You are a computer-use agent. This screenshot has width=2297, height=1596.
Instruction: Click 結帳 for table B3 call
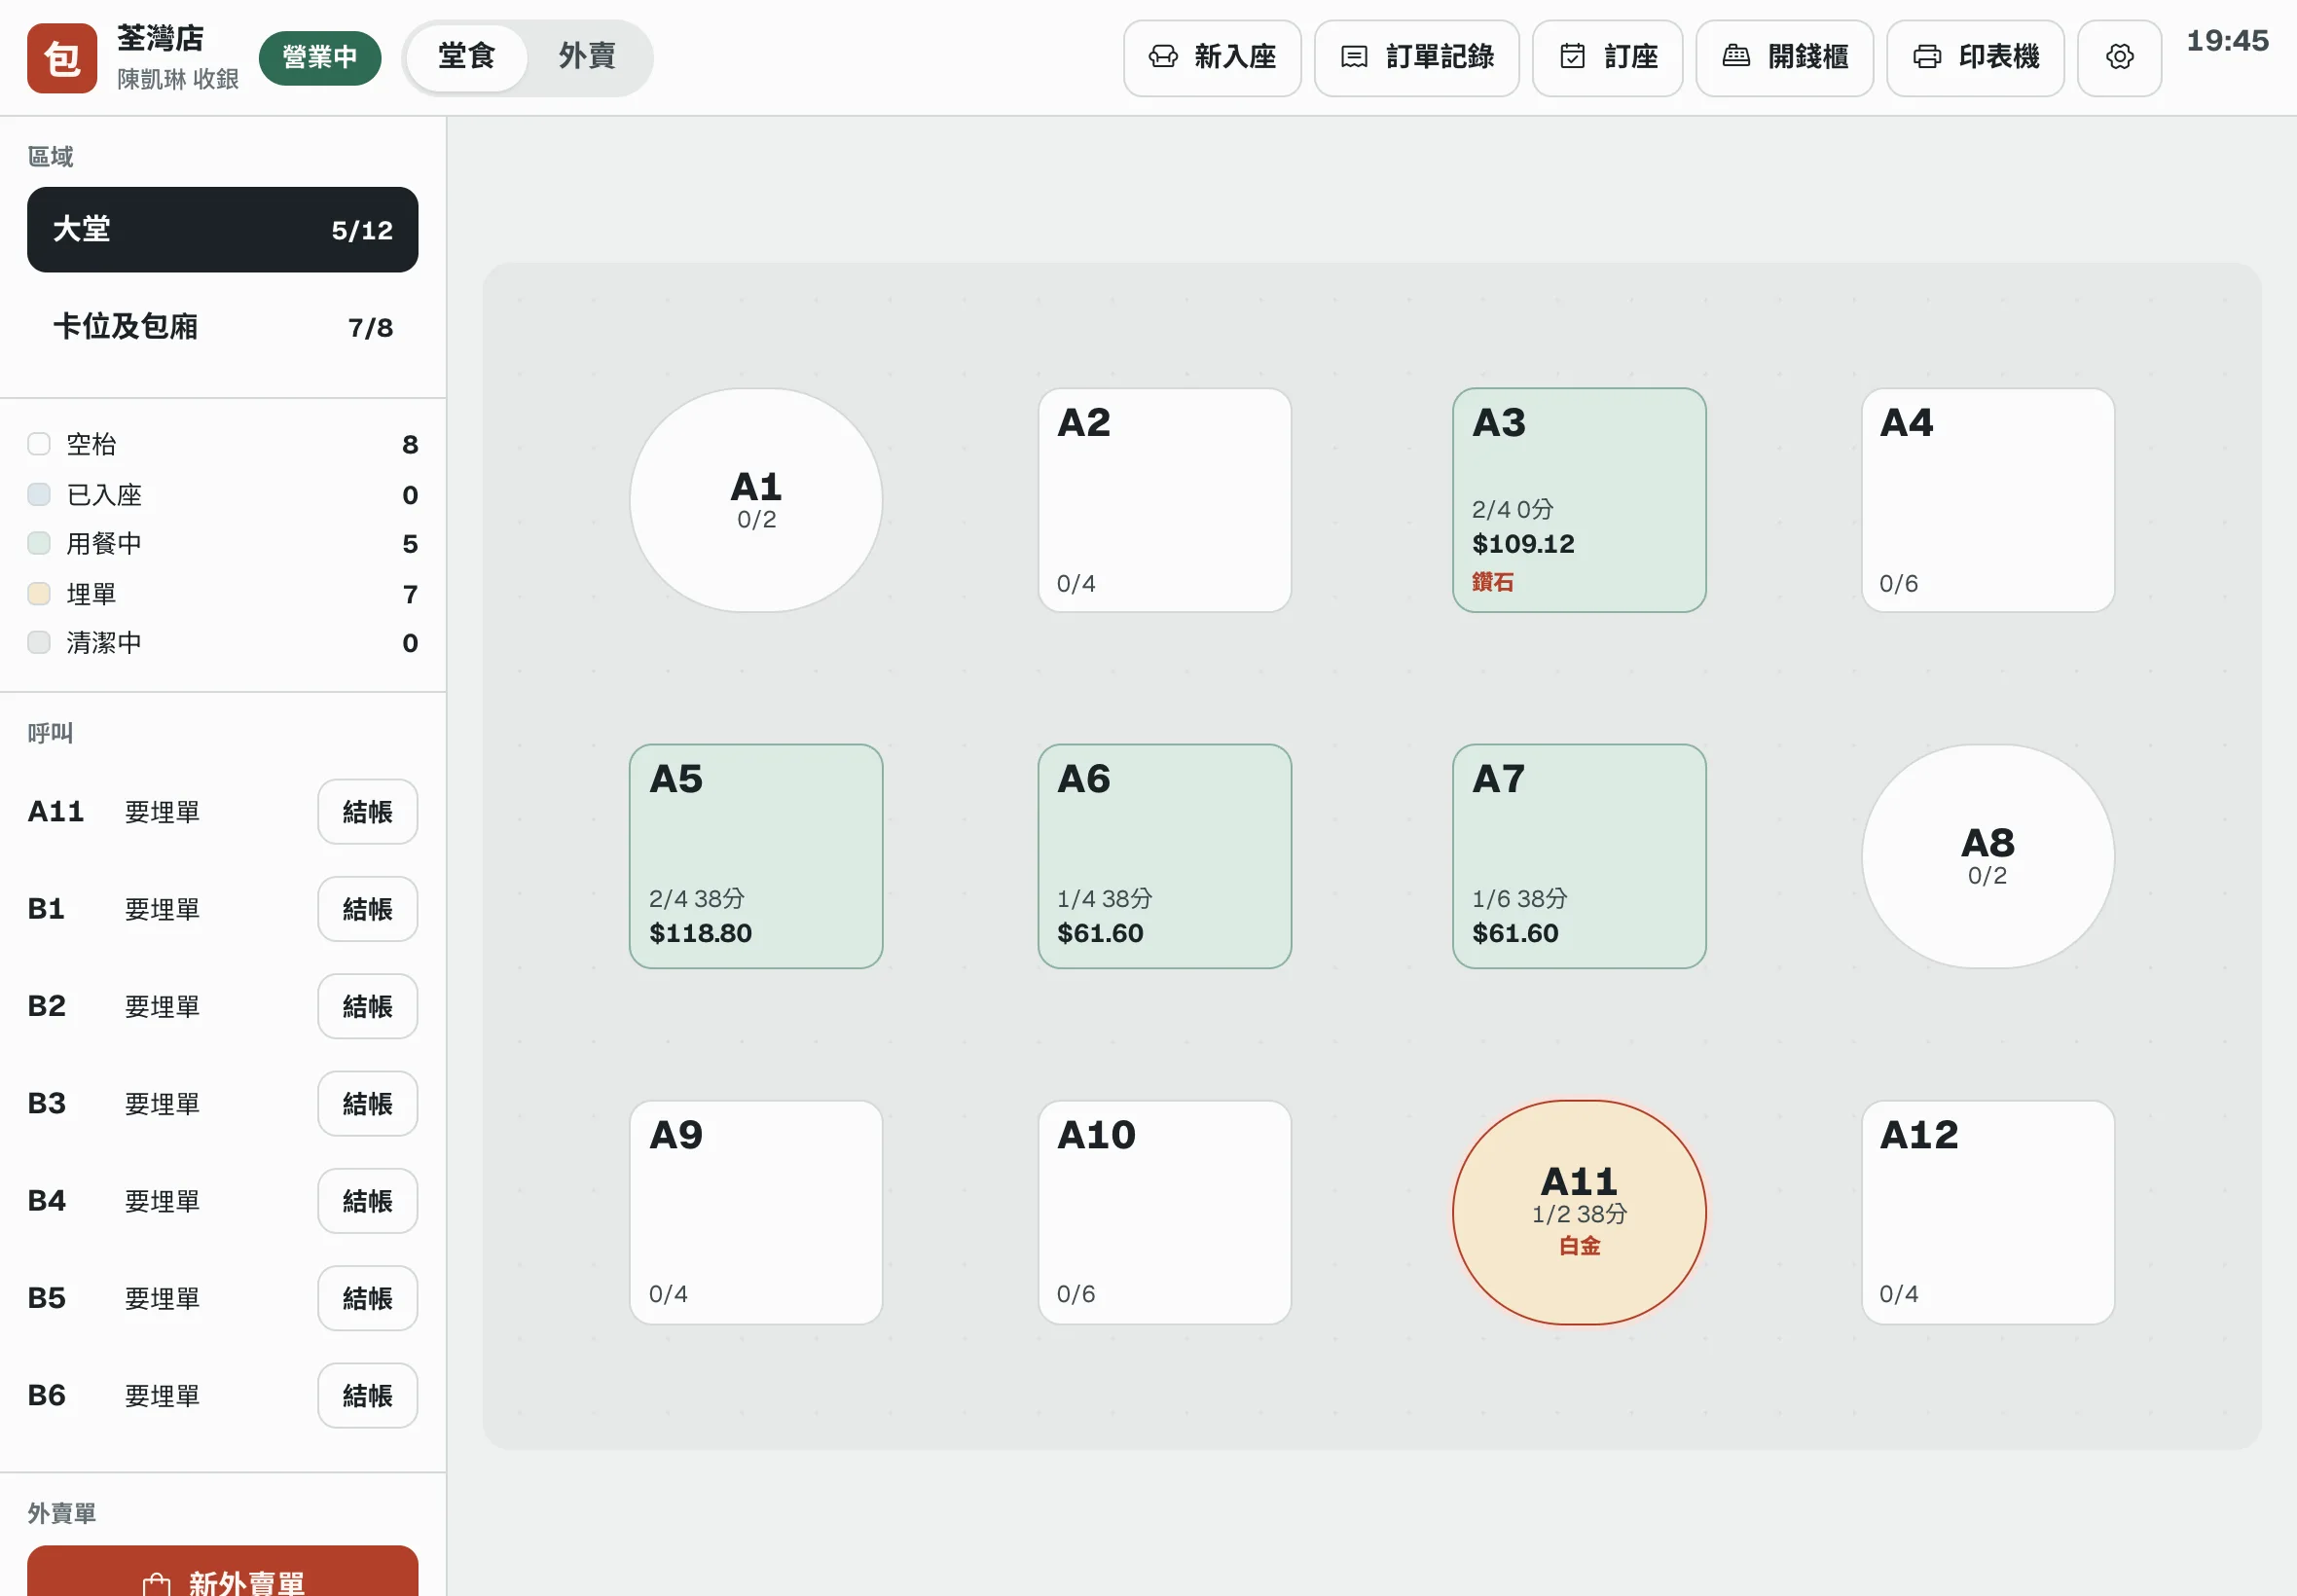tap(367, 1103)
